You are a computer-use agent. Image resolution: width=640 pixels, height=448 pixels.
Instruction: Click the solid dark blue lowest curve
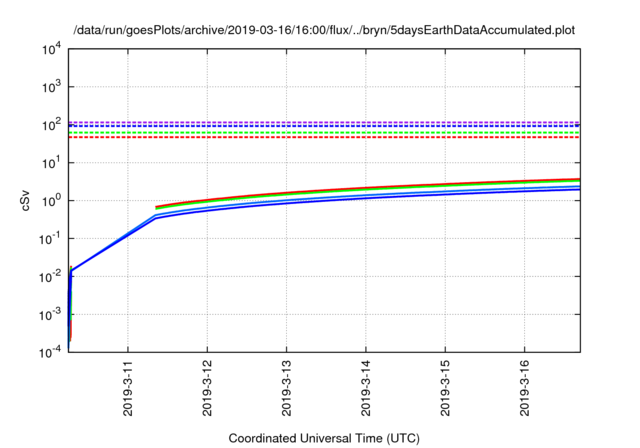[x=367, y=199]
